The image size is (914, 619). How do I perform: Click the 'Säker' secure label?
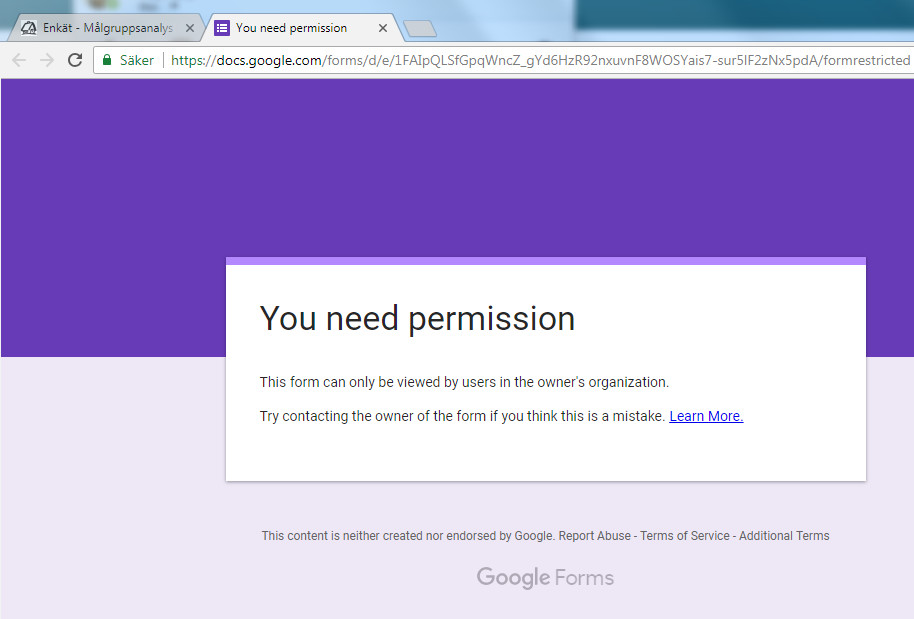tap(137, 60)
